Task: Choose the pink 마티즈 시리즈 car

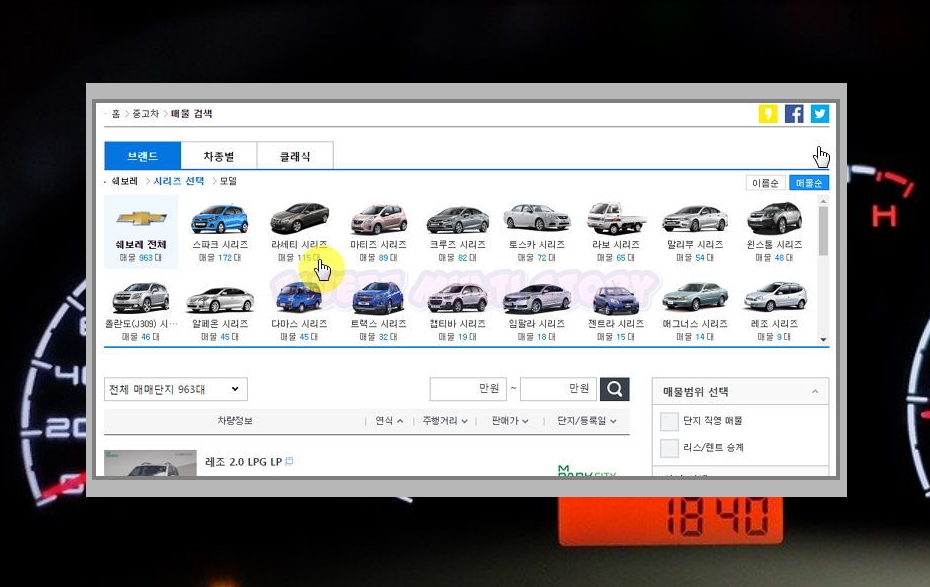Action: [378, 232]
